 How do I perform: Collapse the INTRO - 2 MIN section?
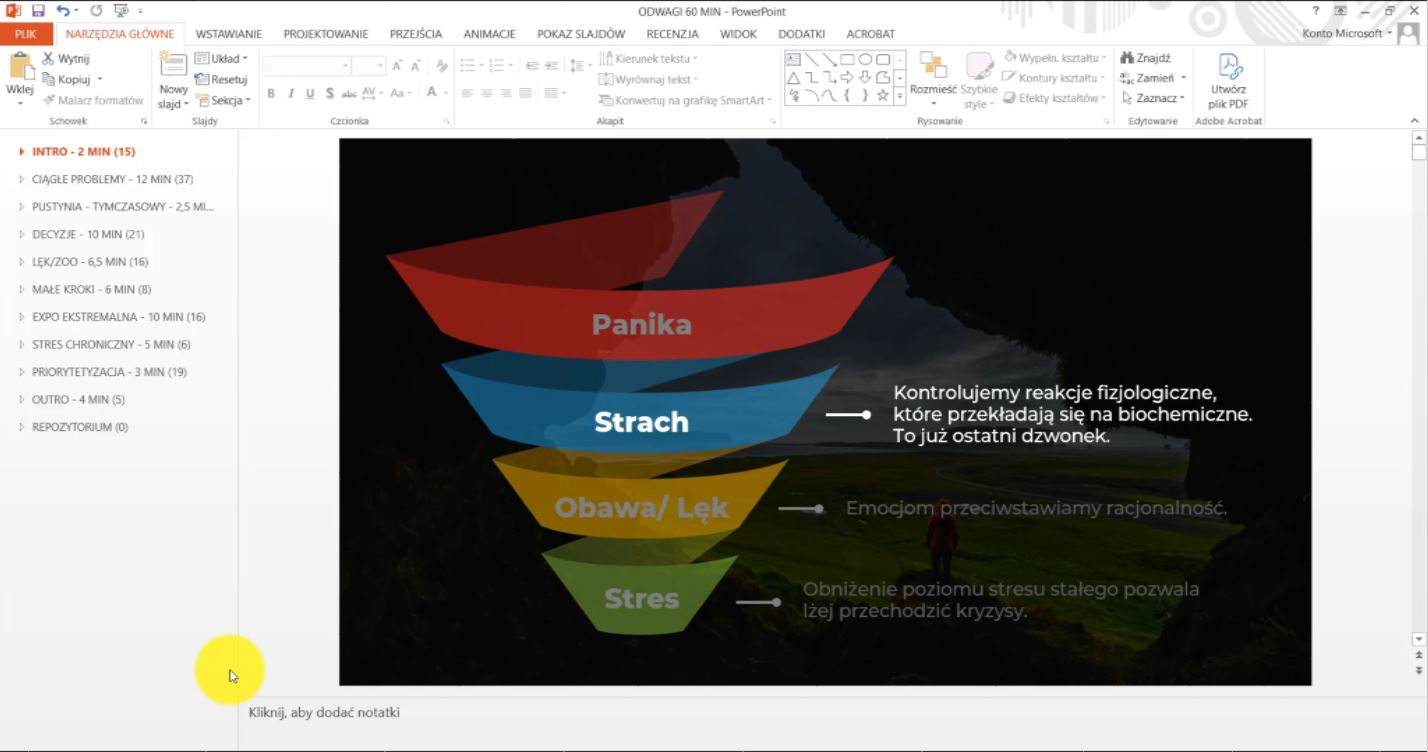coord(22,152)
